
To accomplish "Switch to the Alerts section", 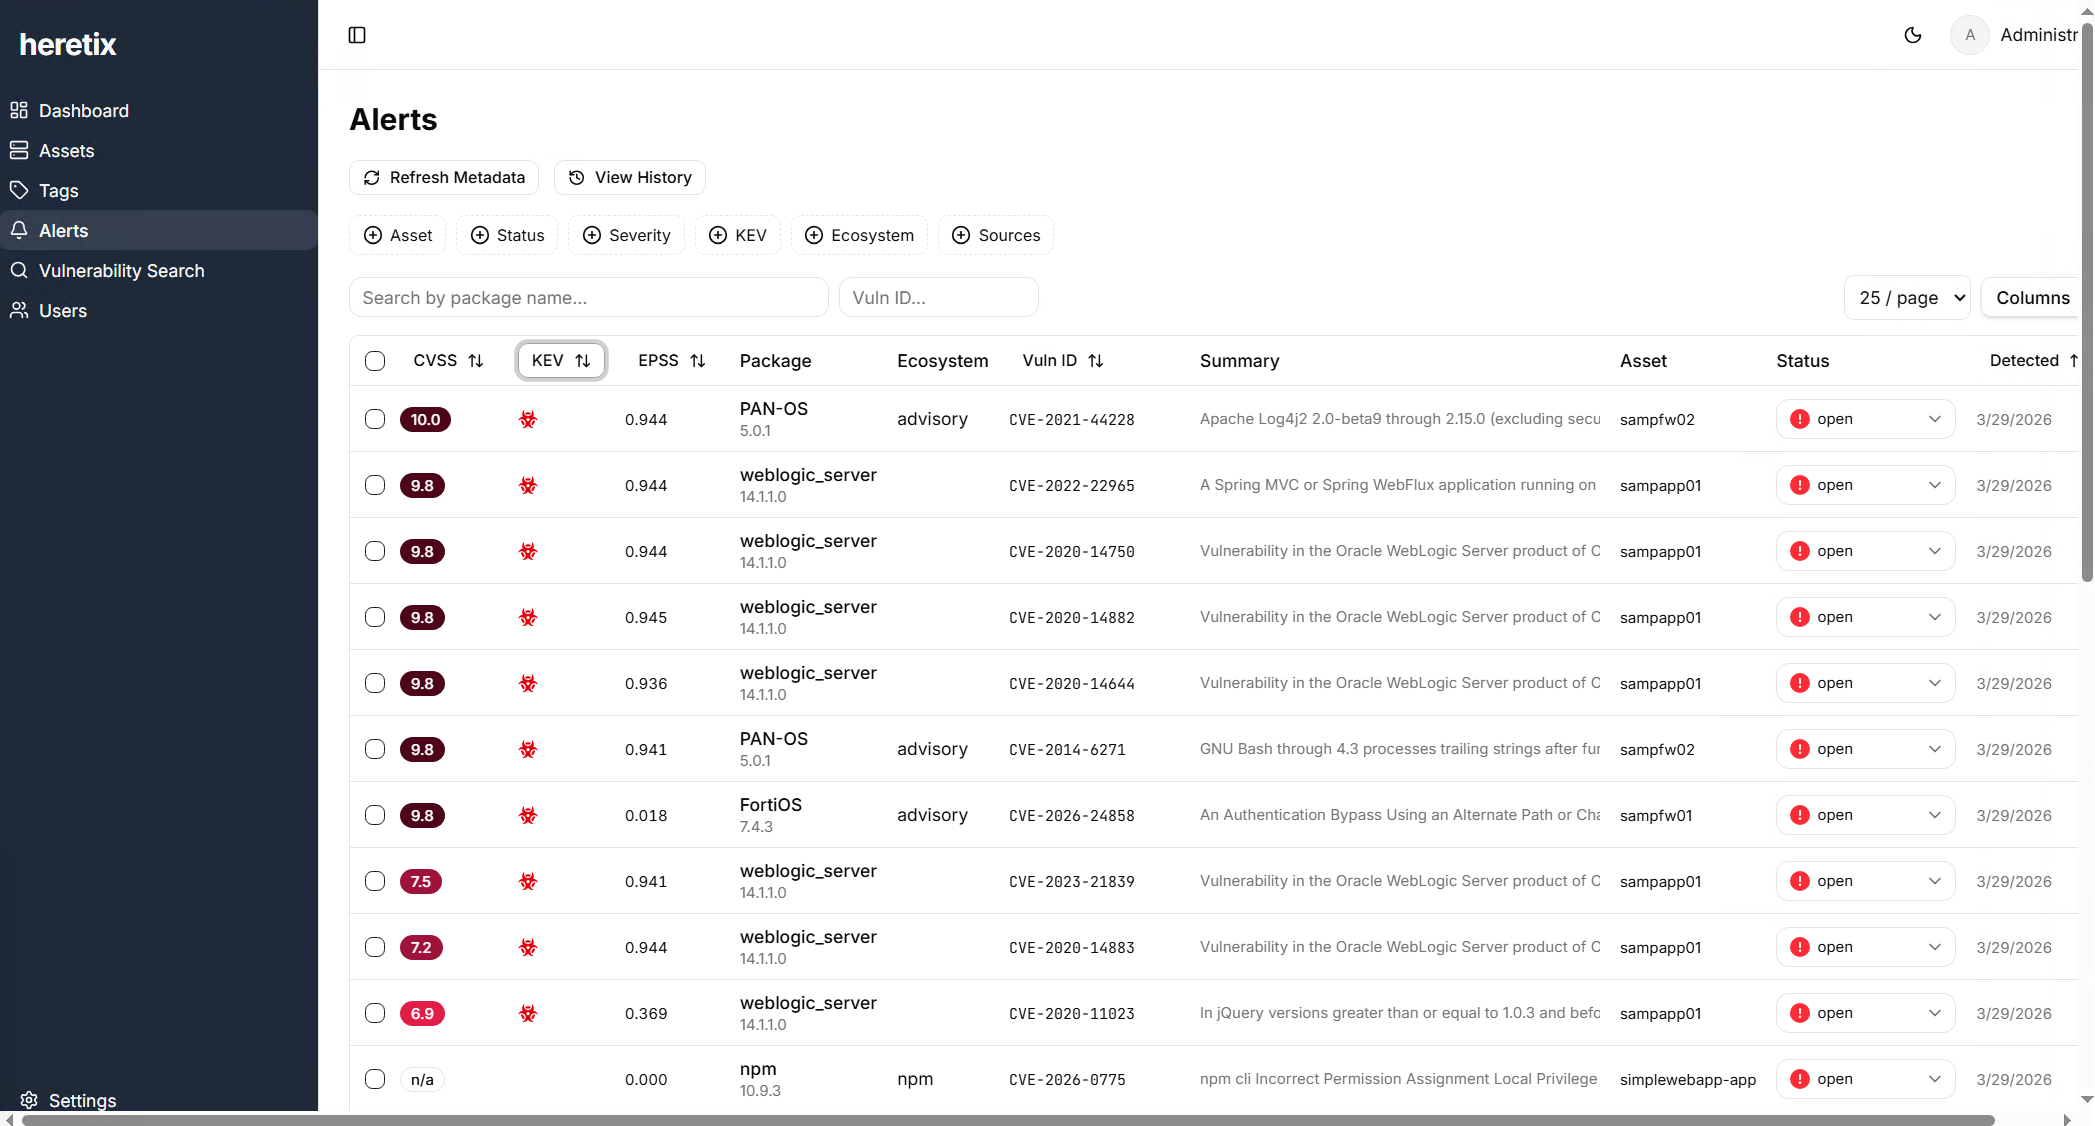I will 63,230.
